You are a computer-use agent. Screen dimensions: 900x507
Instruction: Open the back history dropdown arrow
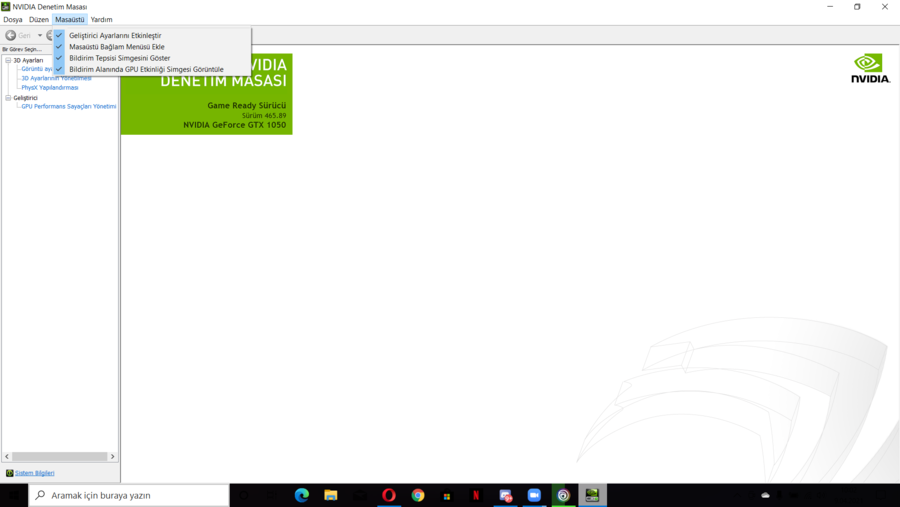click(40, 36)
